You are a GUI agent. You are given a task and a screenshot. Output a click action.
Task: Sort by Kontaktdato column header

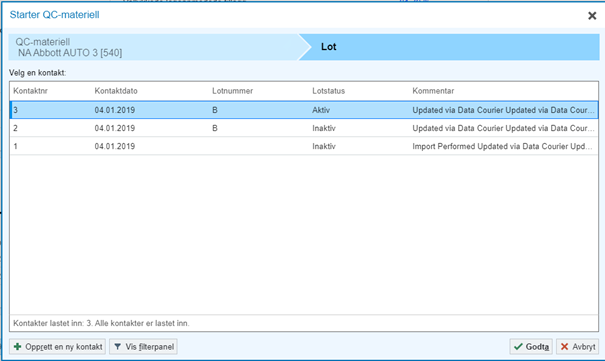[116, 91]
